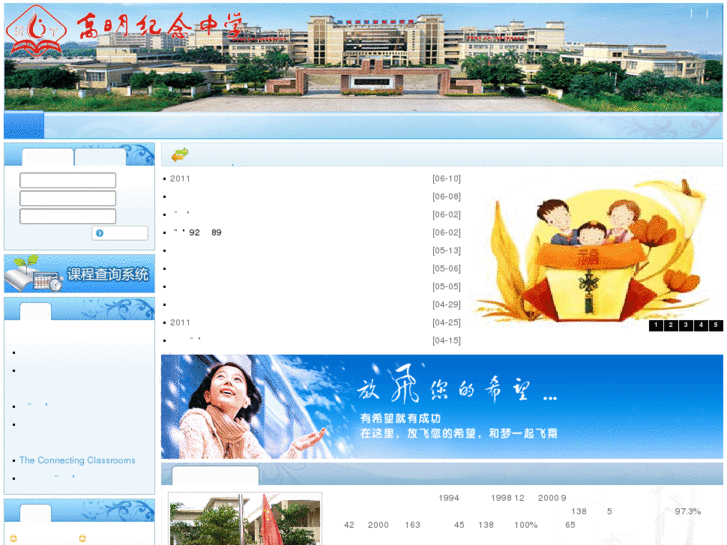Click the highlighted blue item in navigation bar
This screenshot has height=545, width=727.
click(24, 125)
